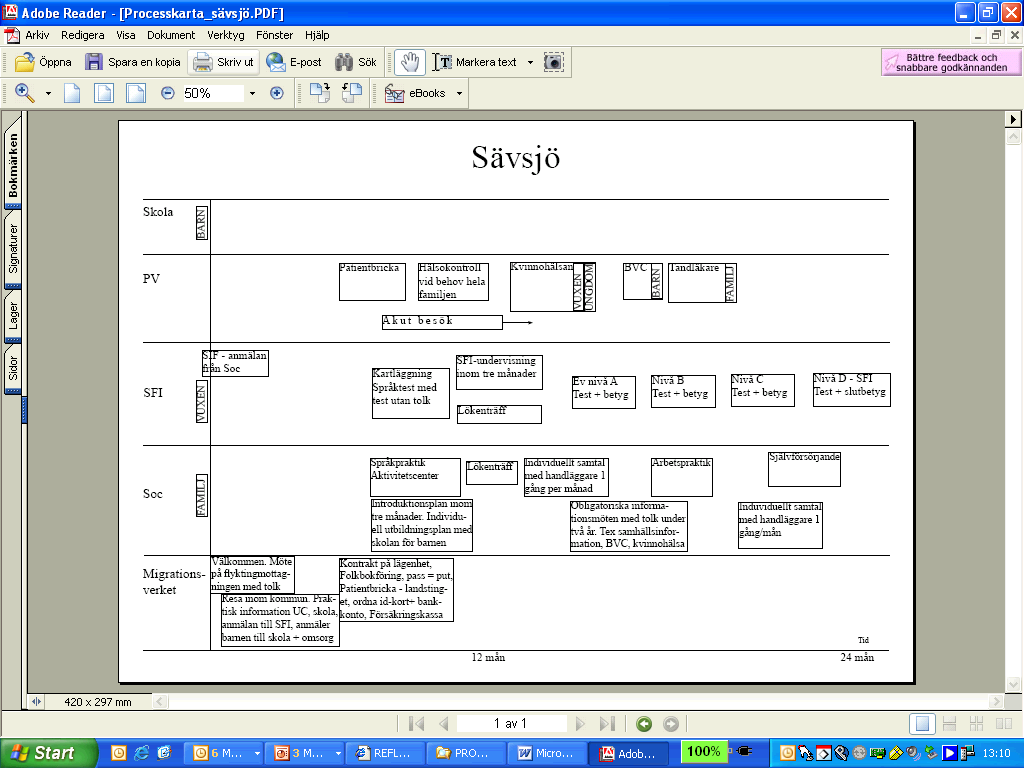Click the vertical scrollbar up arrow

coord(1013,136)
